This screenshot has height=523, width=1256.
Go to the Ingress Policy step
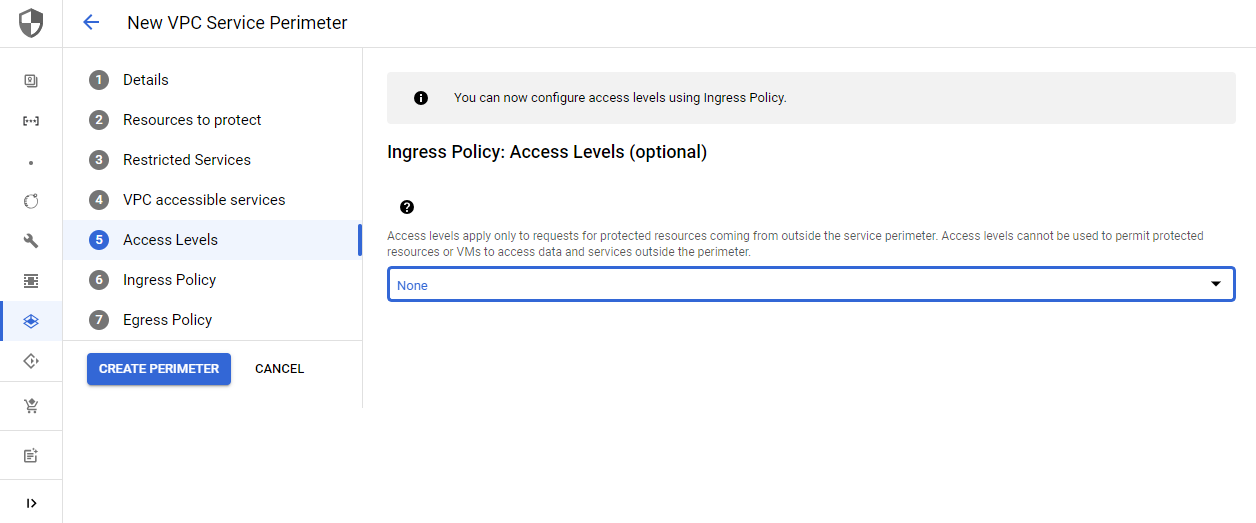click(x=212, y=280)
